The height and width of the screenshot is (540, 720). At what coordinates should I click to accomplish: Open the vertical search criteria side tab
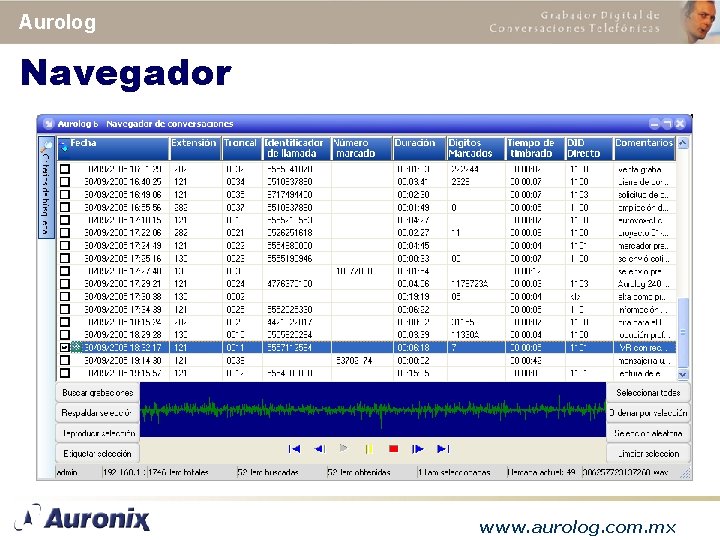pyautogui.click(x=46, y=187)
